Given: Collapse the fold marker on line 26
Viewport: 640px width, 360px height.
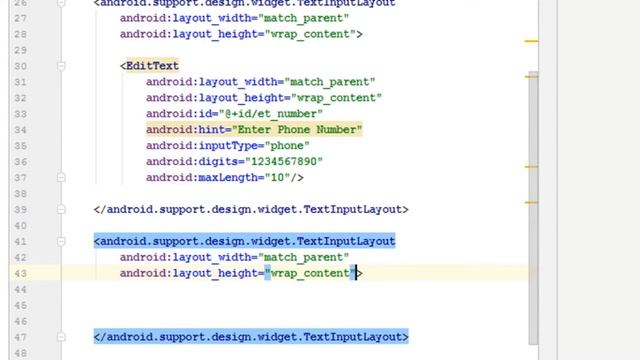Looking at the screenshot, I should pyautogui.click(x=61, y=3).
